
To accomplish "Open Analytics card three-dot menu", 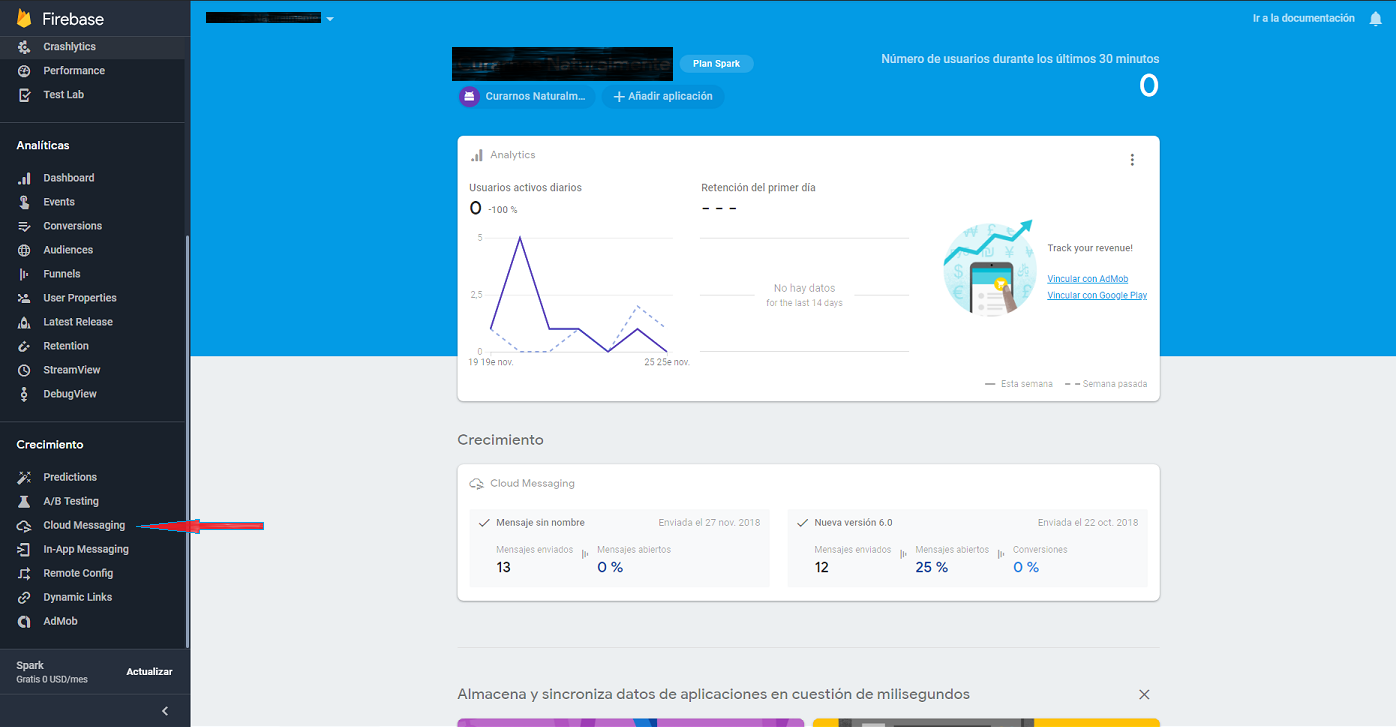I will pyautogui.click(x=1132, y=160).
